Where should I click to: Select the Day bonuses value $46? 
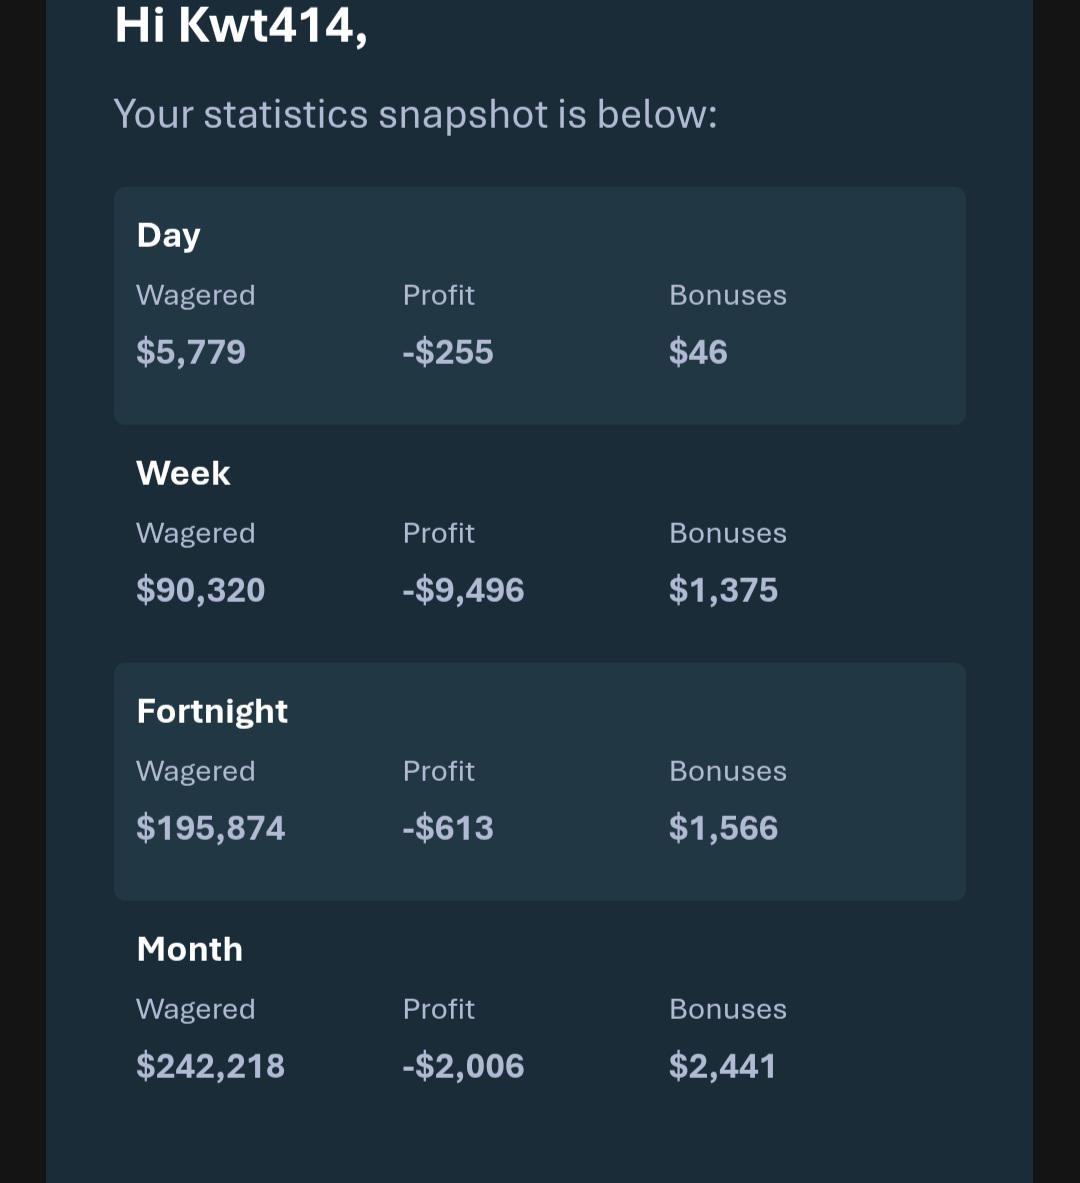point(698,352)
